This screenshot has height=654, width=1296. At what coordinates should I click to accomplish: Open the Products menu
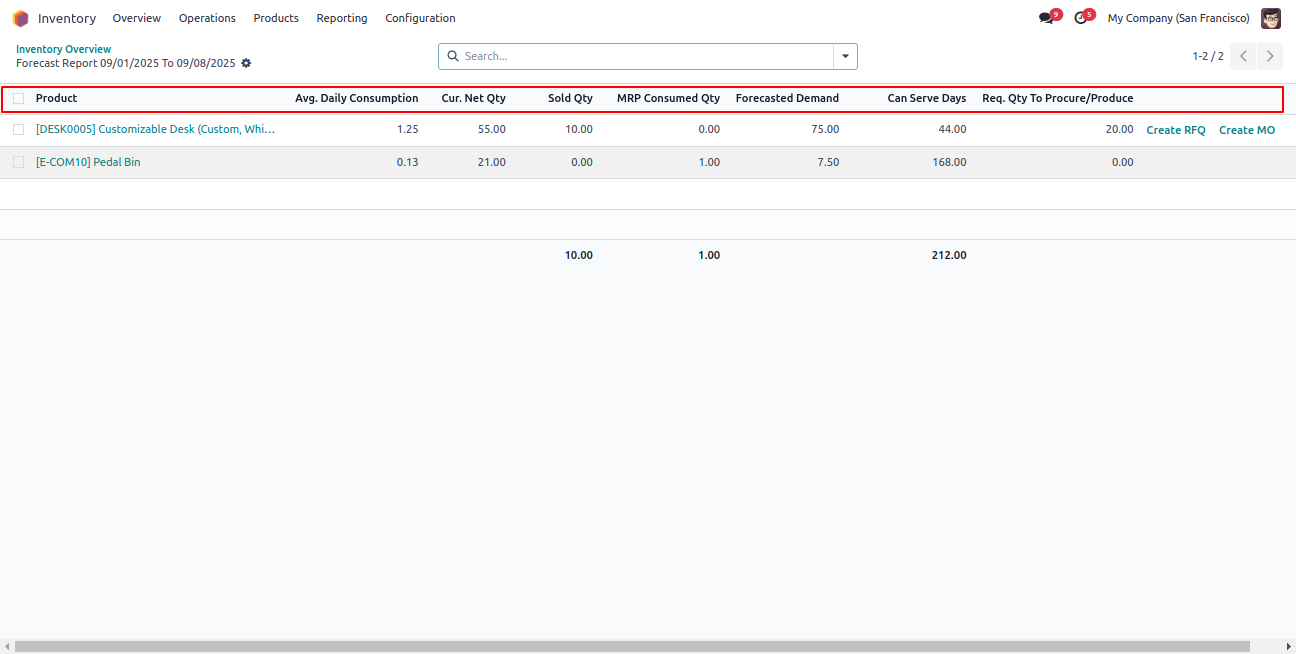pos(276,18)
